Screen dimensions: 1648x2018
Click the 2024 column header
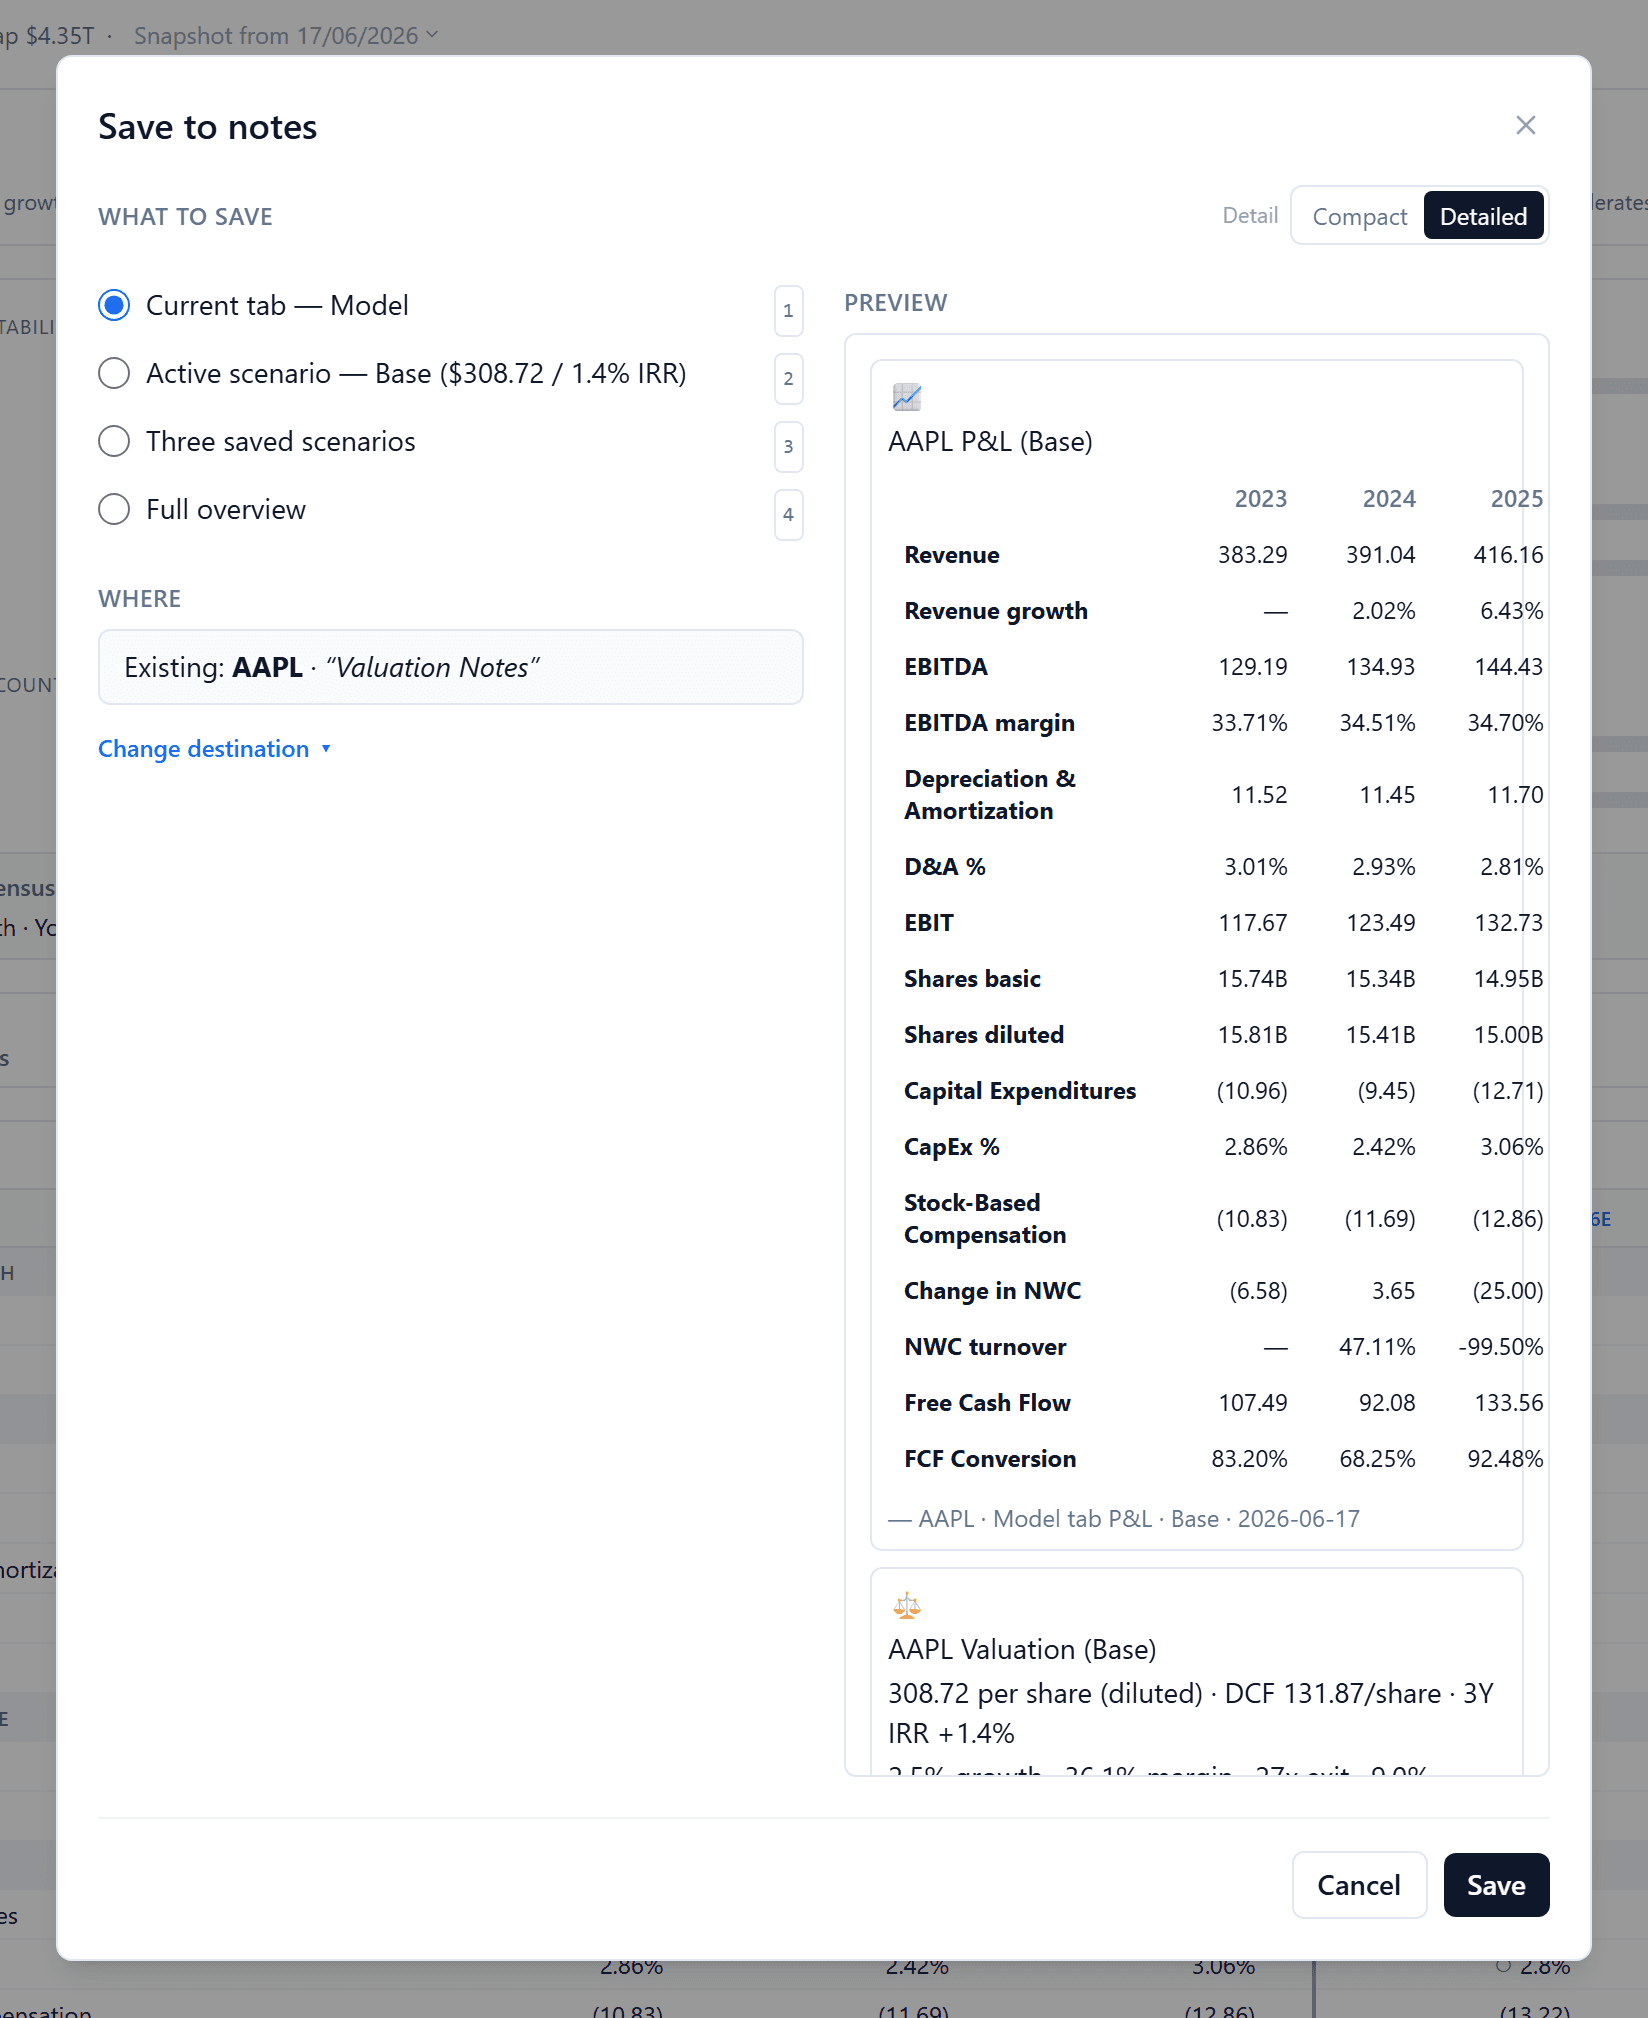pos(1388,499)
